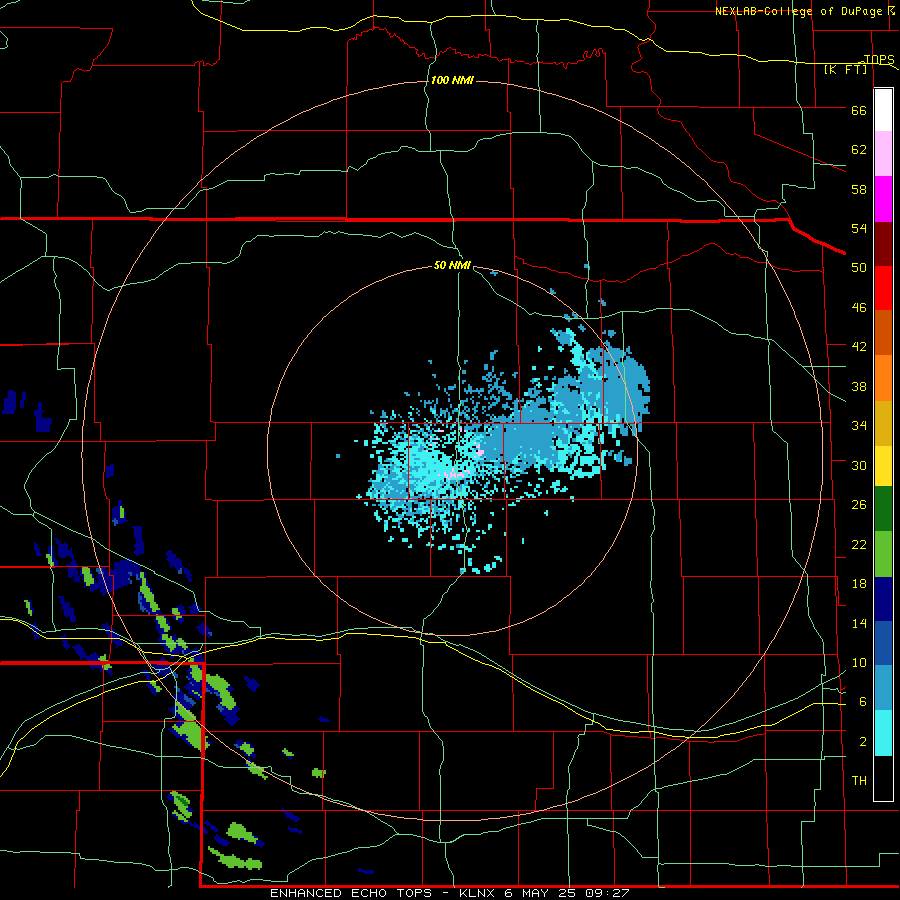Image resolution: width=900 pixels, height=900 pixels.
Task: Click the light orange legend swatch
Action: pyautogui.click(x=883, y=378)
